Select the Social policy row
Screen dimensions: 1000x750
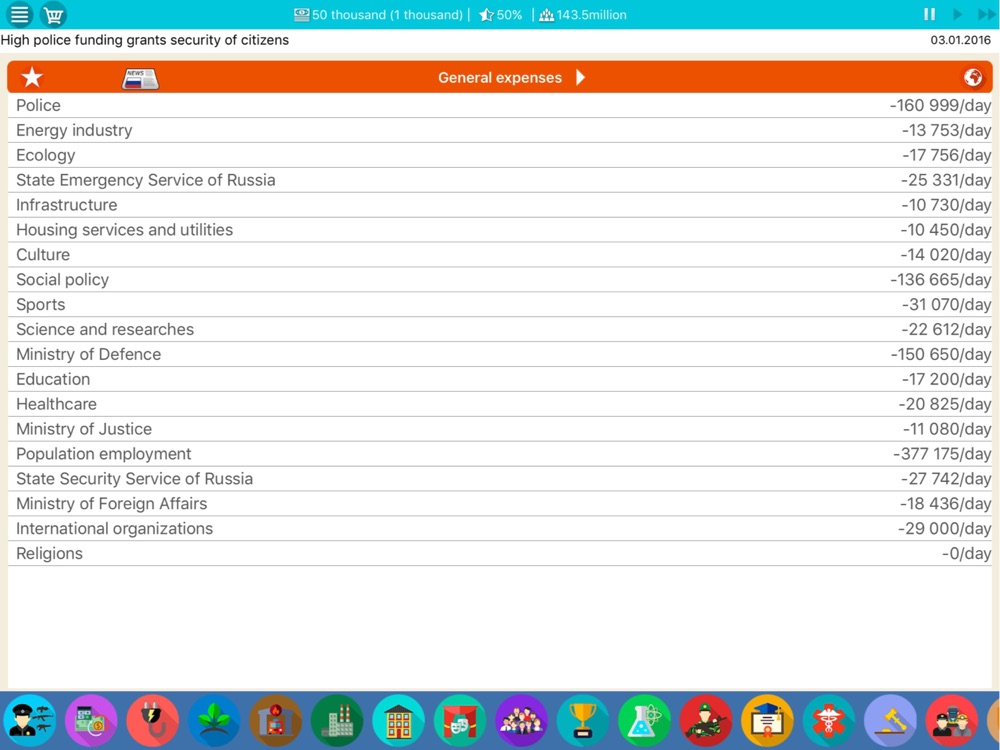[500, 279]
